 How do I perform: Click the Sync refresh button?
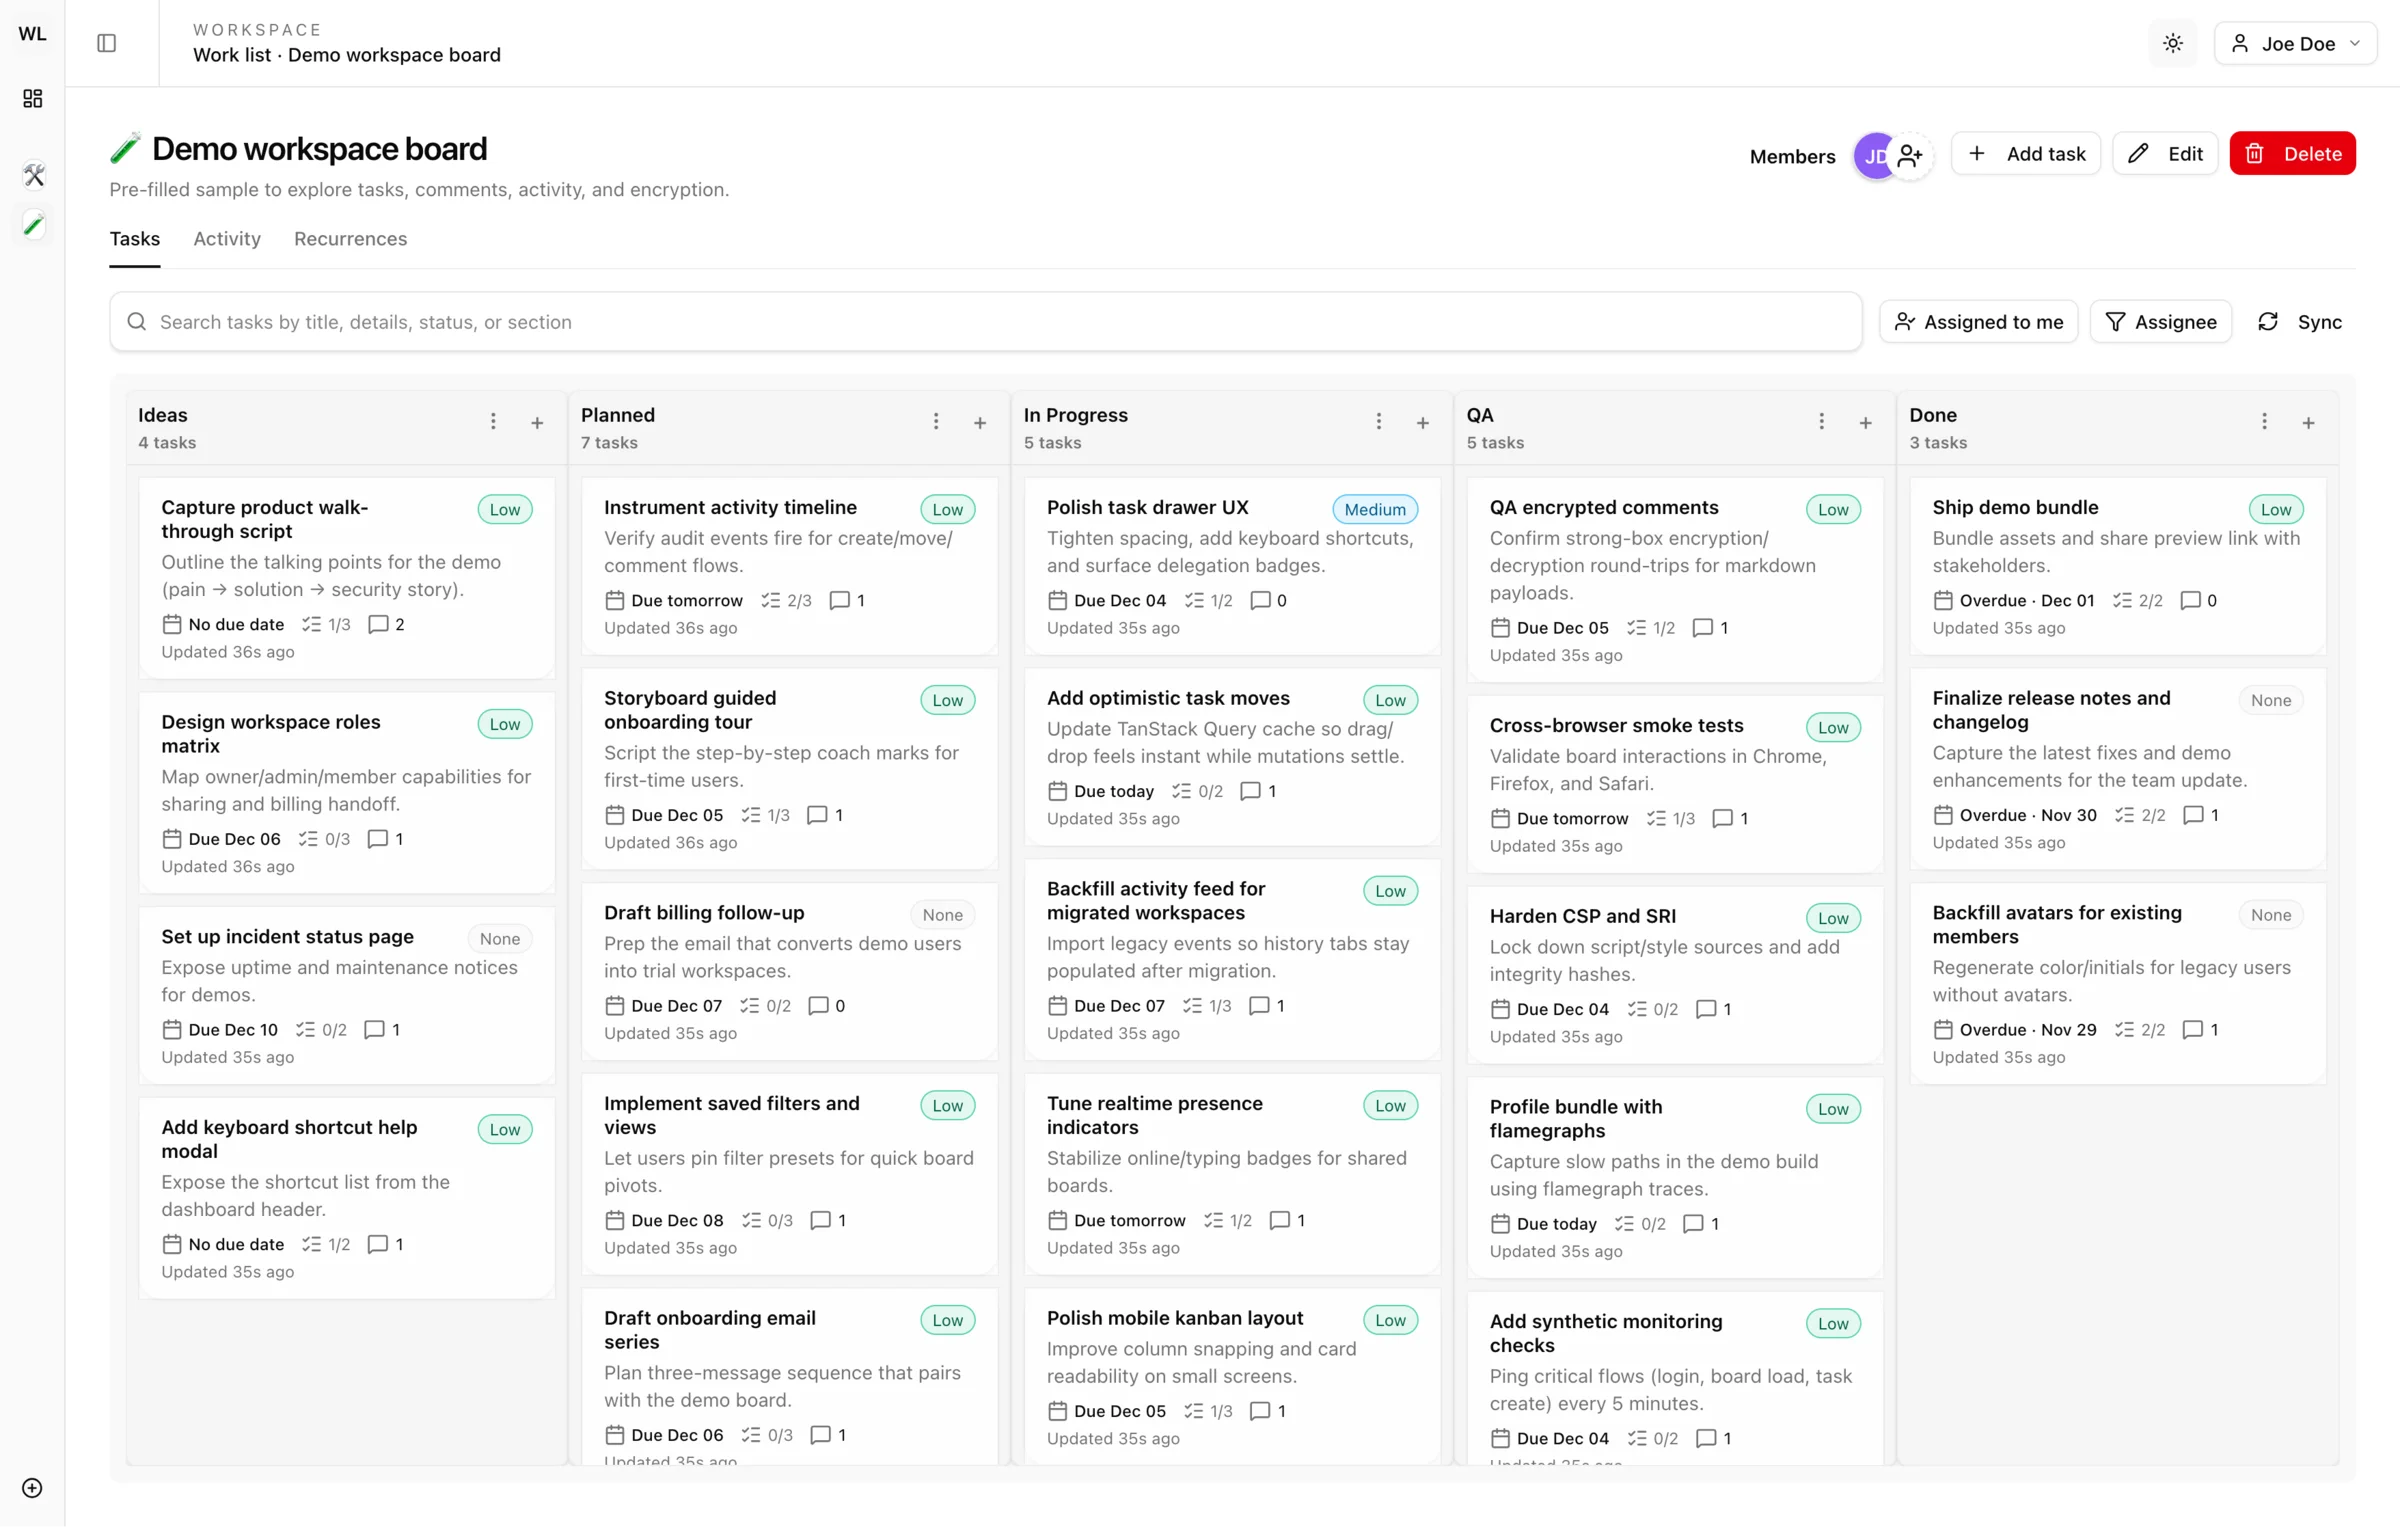tap(2299, 322)
